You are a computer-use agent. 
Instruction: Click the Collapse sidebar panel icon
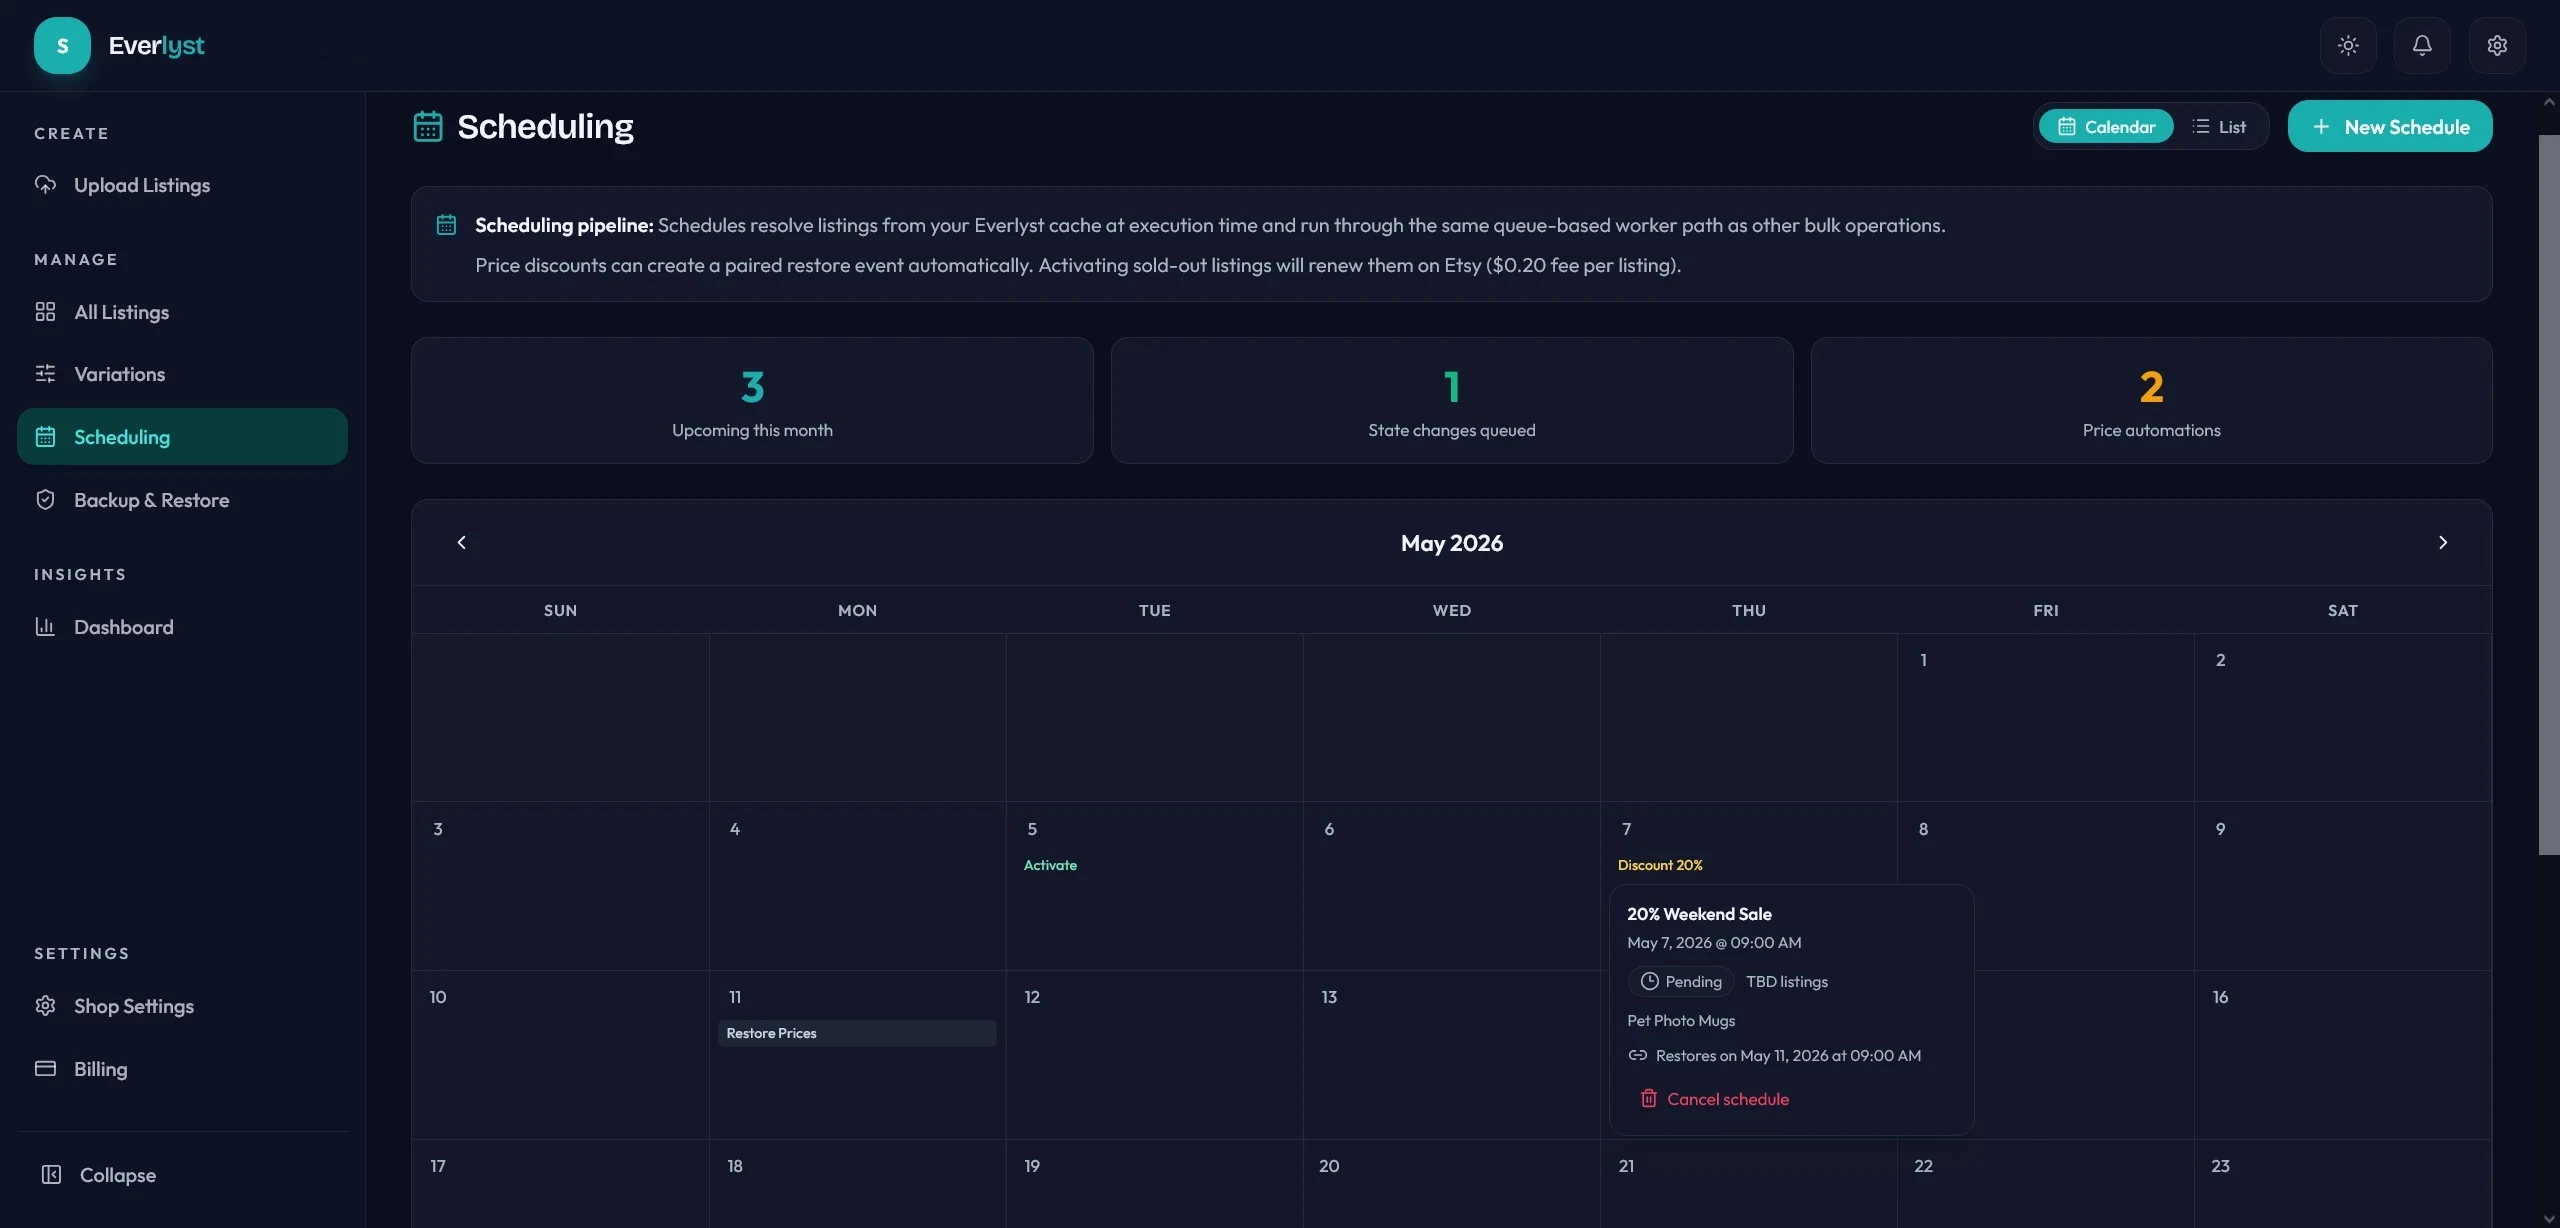coord(51,1175)
